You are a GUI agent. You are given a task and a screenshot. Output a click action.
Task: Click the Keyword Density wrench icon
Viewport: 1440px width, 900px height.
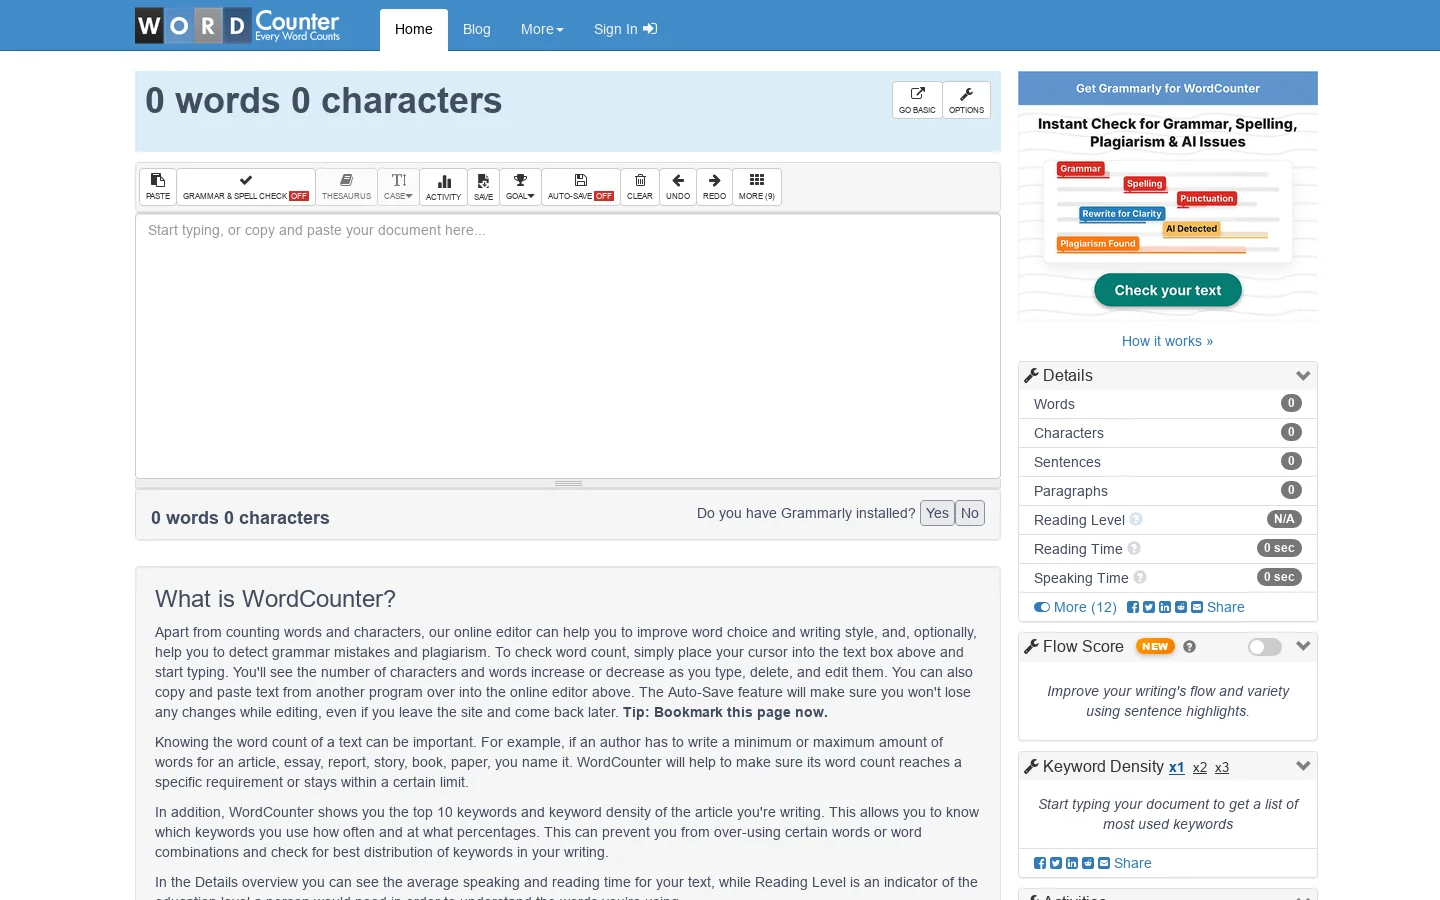1031,767
